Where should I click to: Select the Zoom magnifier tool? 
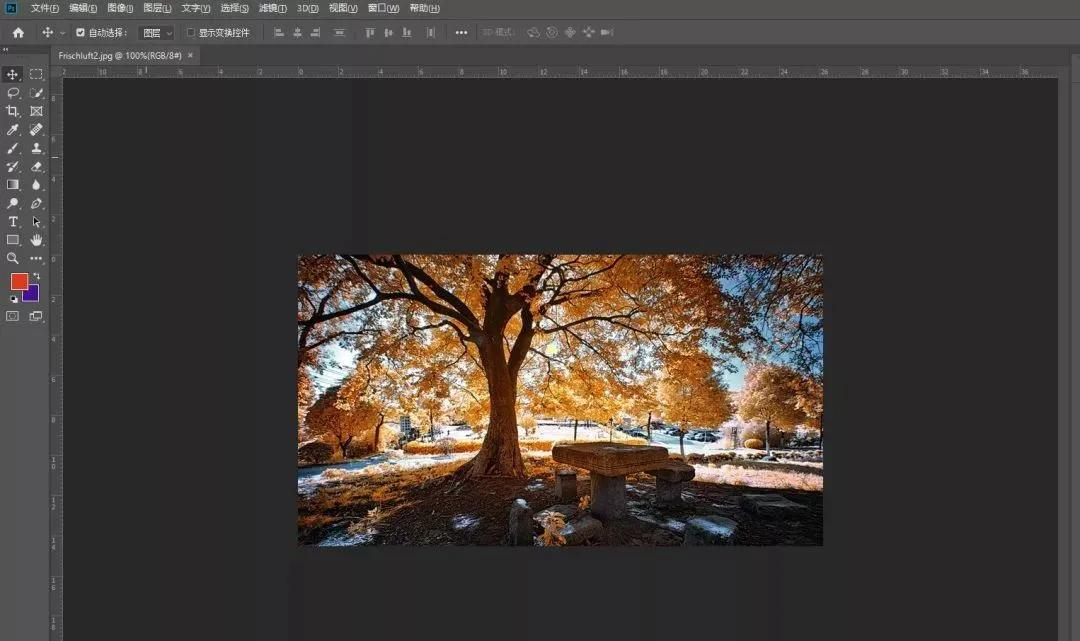point(13,258)
